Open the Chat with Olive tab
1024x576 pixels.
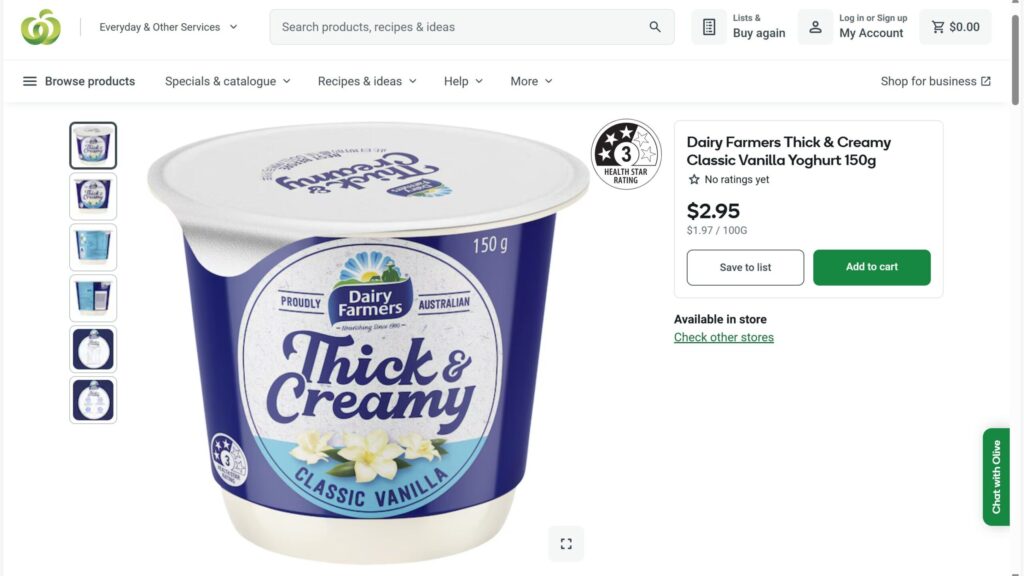[x=996, y=477]
